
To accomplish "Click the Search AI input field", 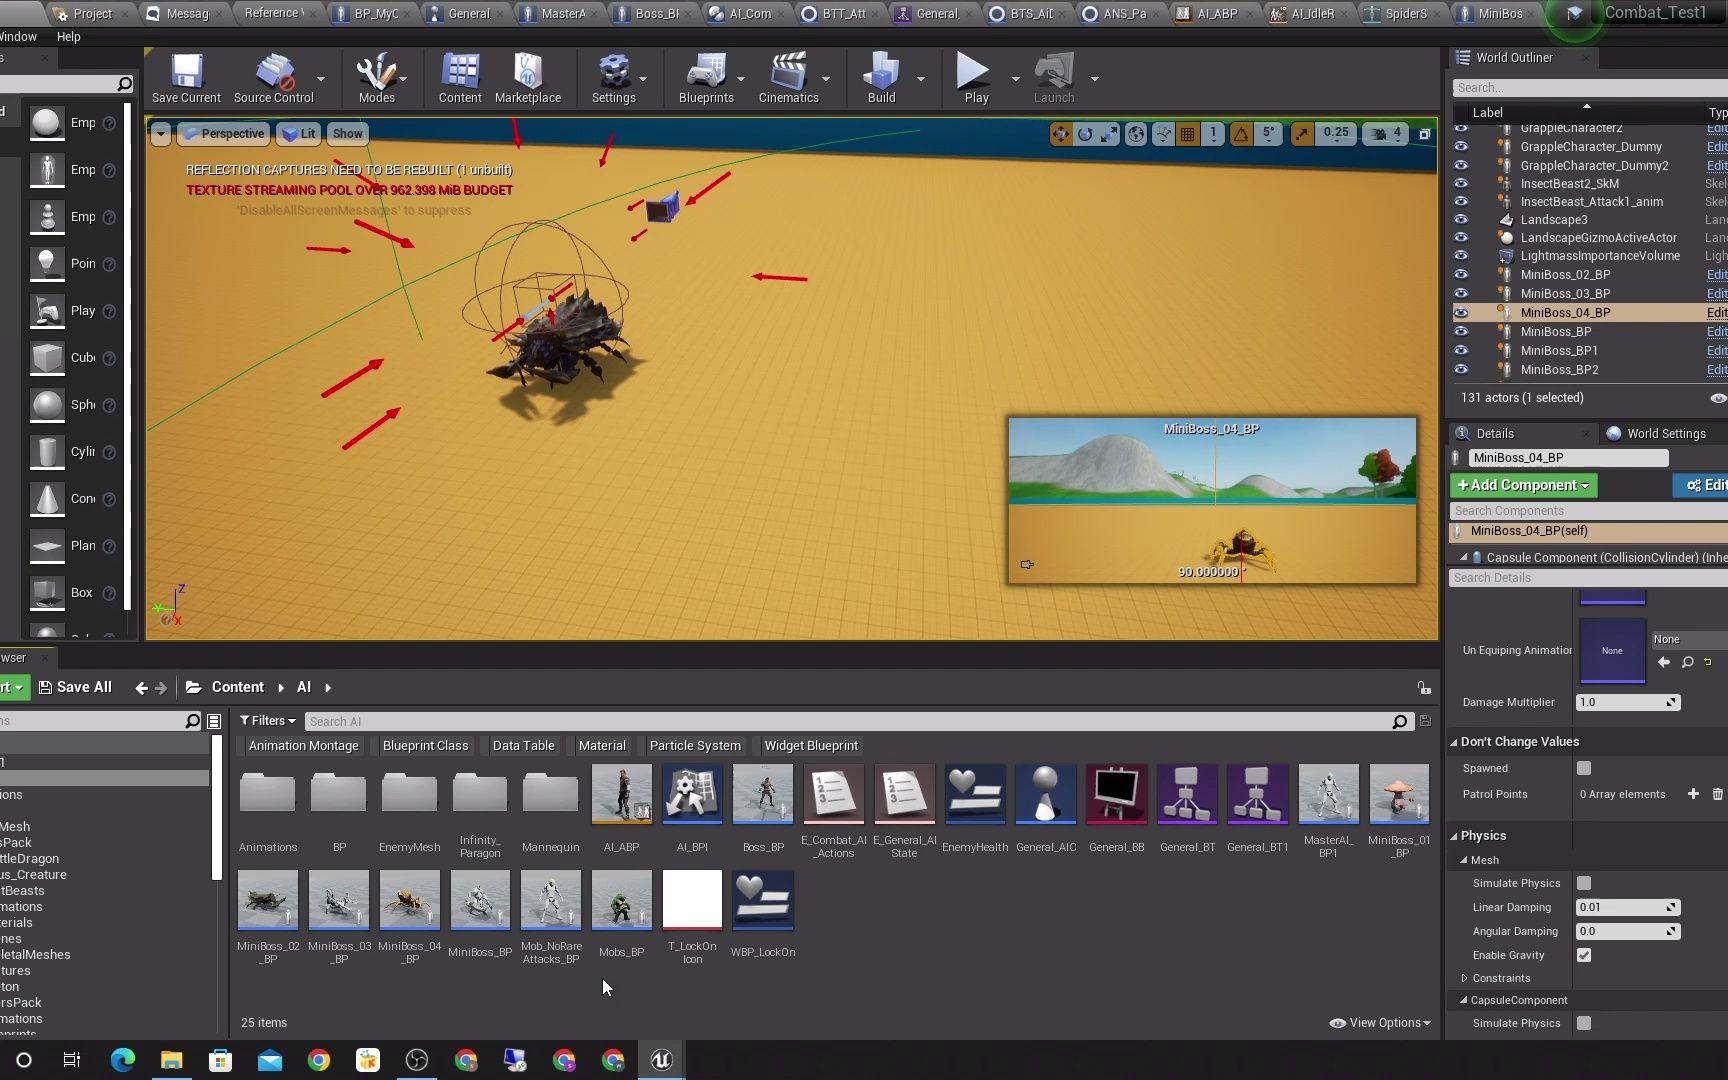I will [850, 721].
